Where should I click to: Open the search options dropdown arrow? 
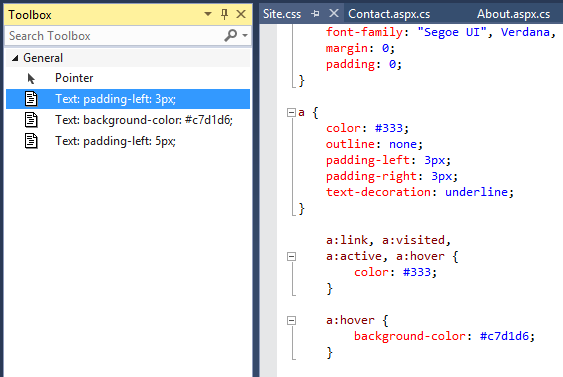(245, 35)
